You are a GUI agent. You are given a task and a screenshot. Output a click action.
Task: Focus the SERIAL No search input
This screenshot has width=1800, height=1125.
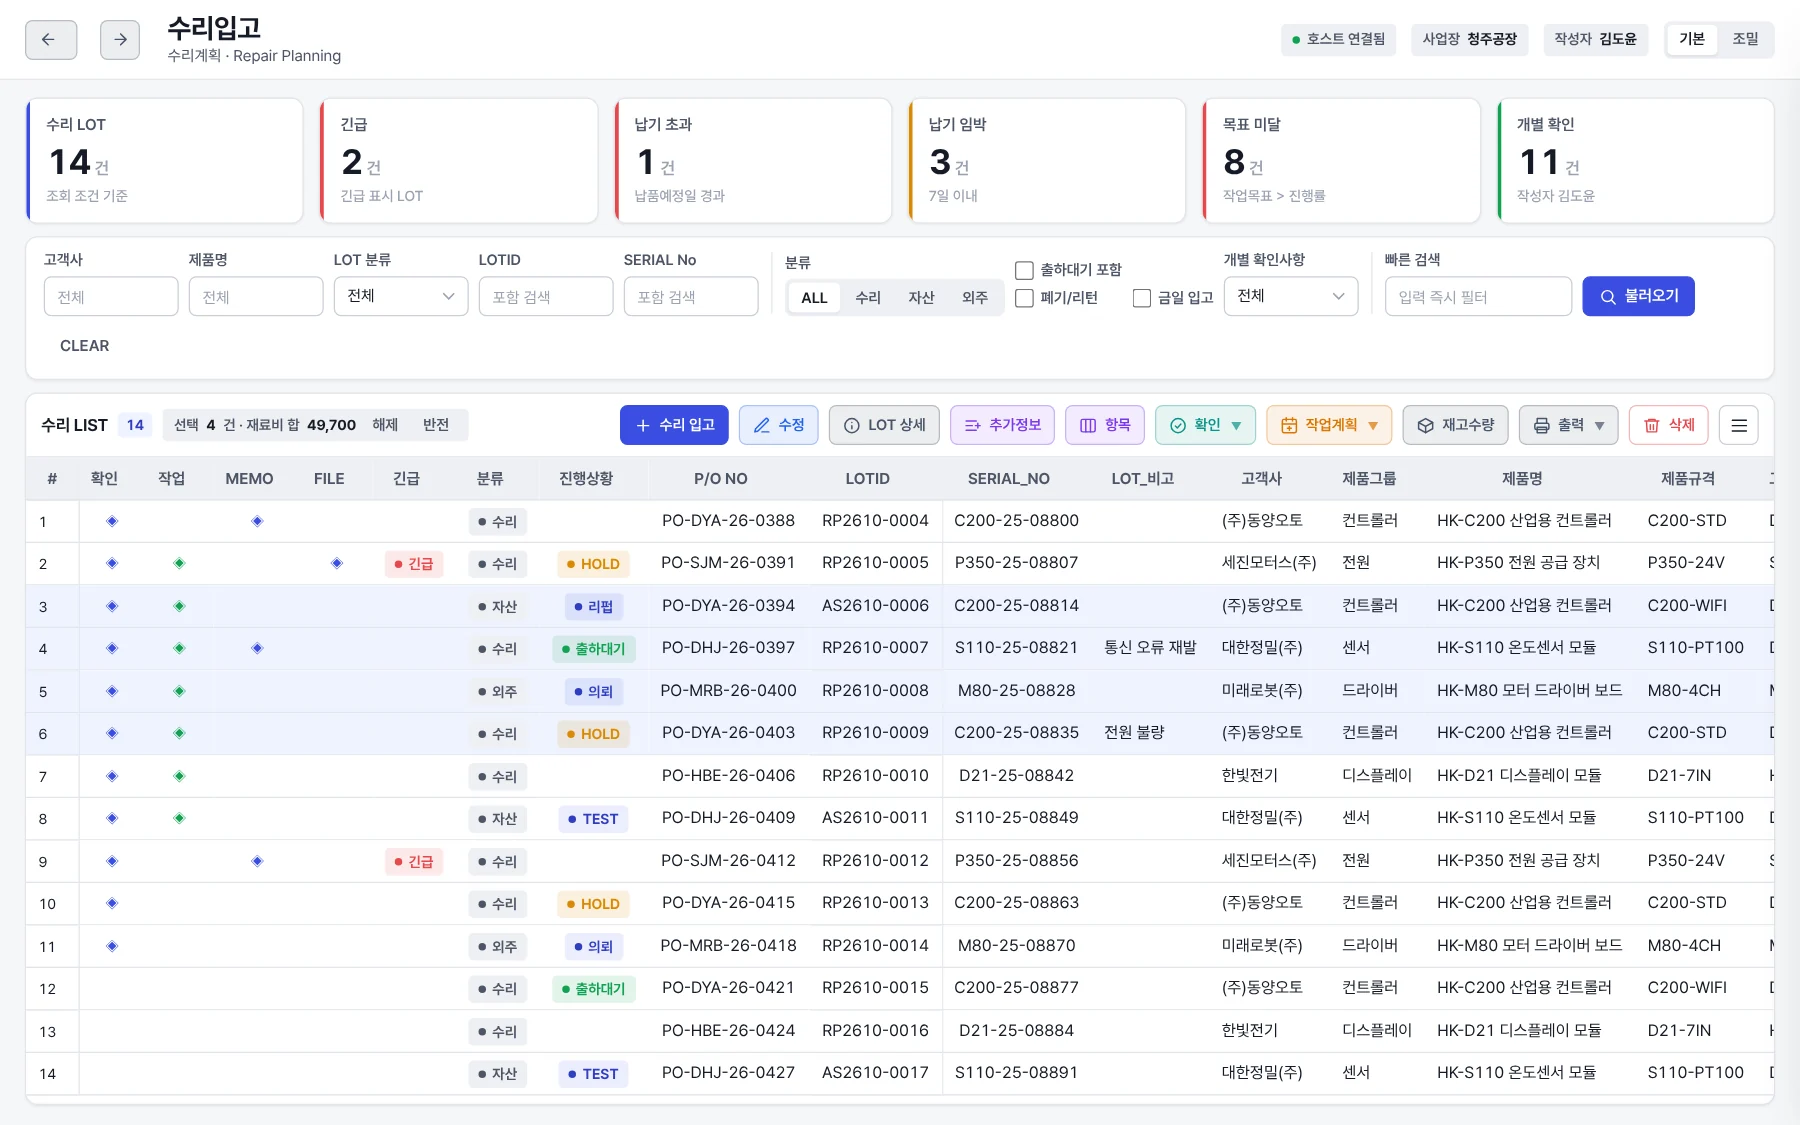(x=691, y=296)
